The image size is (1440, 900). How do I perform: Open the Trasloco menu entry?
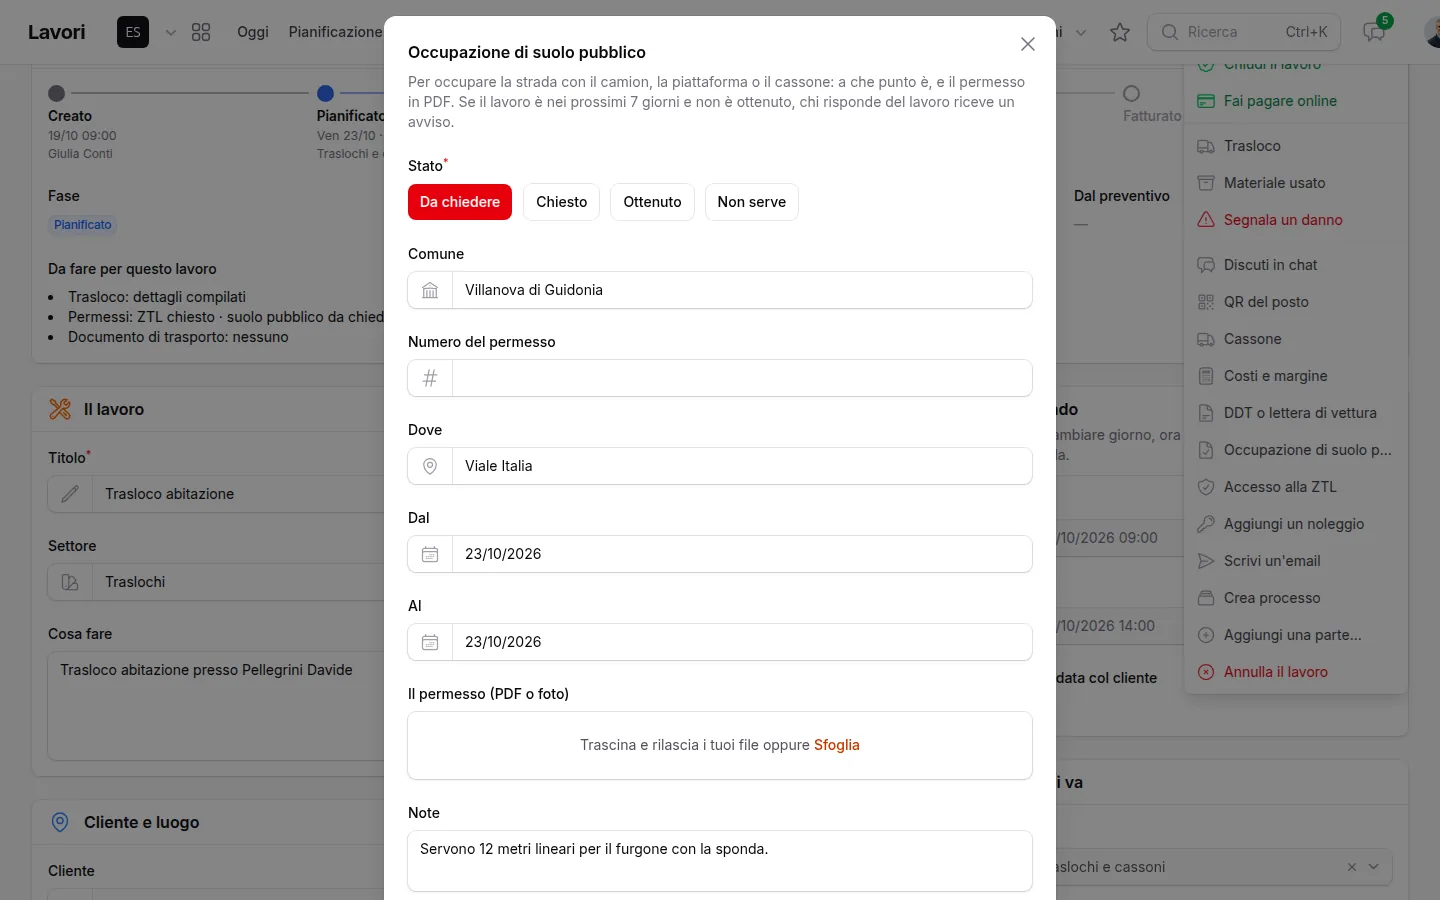[x=1296, y=146]
